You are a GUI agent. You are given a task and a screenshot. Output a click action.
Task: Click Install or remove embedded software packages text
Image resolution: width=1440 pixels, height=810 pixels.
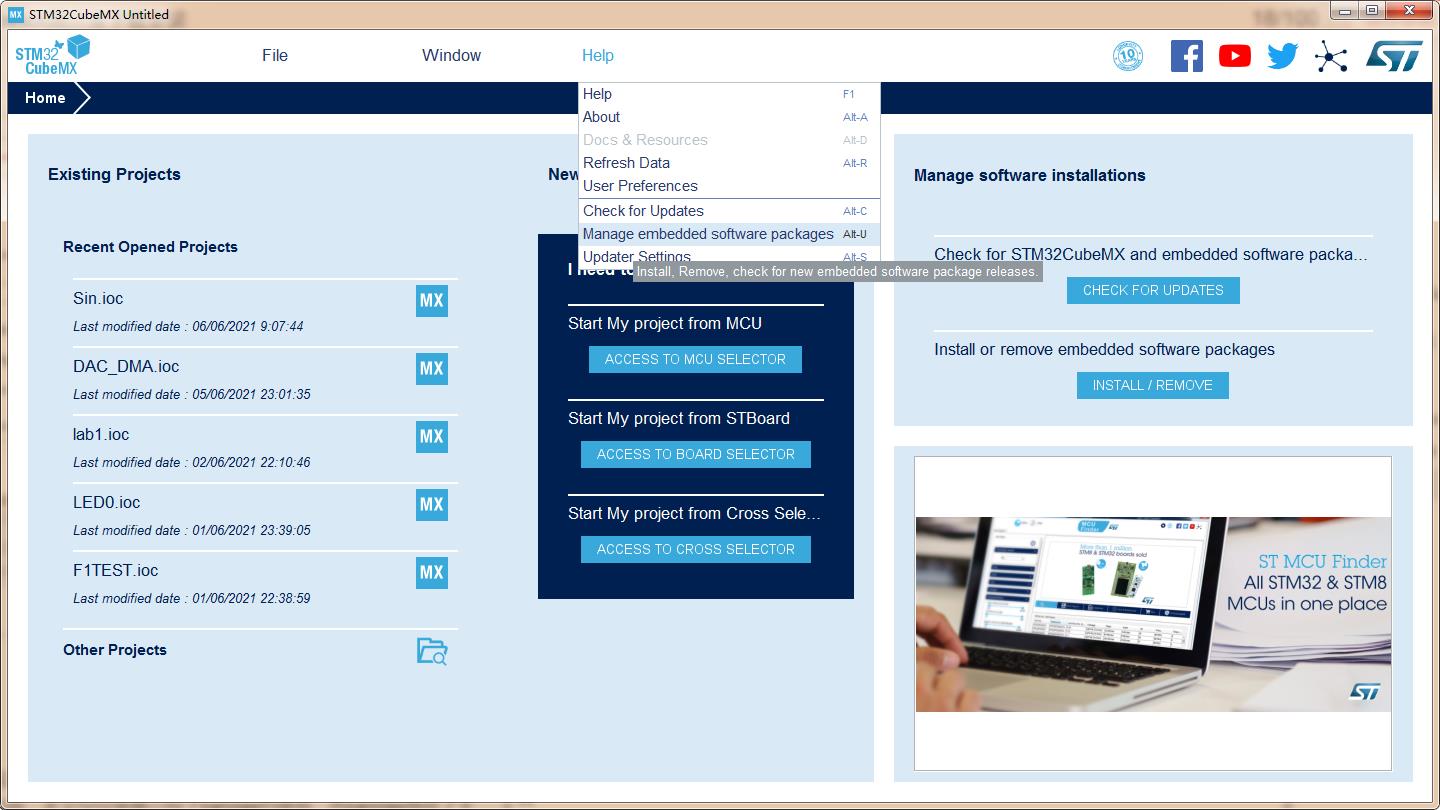point(1104,349)
